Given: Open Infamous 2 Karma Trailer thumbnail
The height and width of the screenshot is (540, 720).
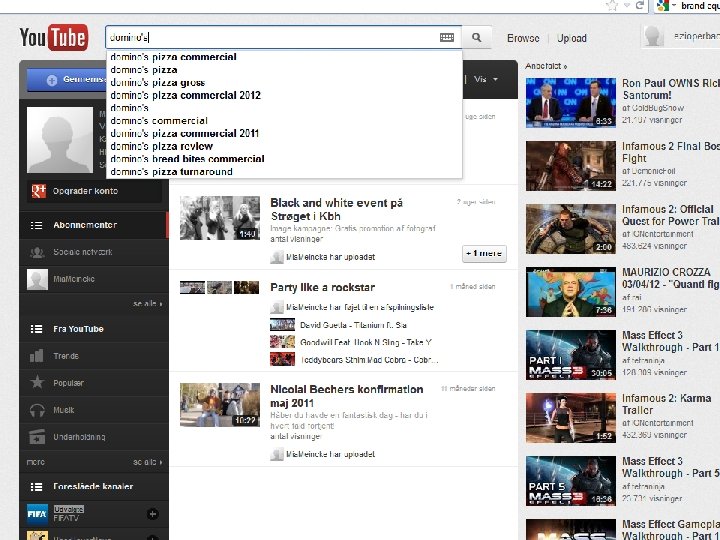Looking at the screenshot, I should [571, 418].
